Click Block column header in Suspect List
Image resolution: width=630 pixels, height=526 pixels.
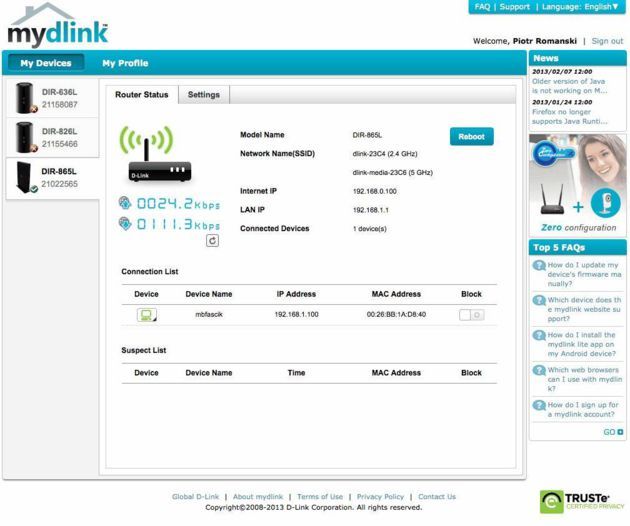click(x=471, y=373)
